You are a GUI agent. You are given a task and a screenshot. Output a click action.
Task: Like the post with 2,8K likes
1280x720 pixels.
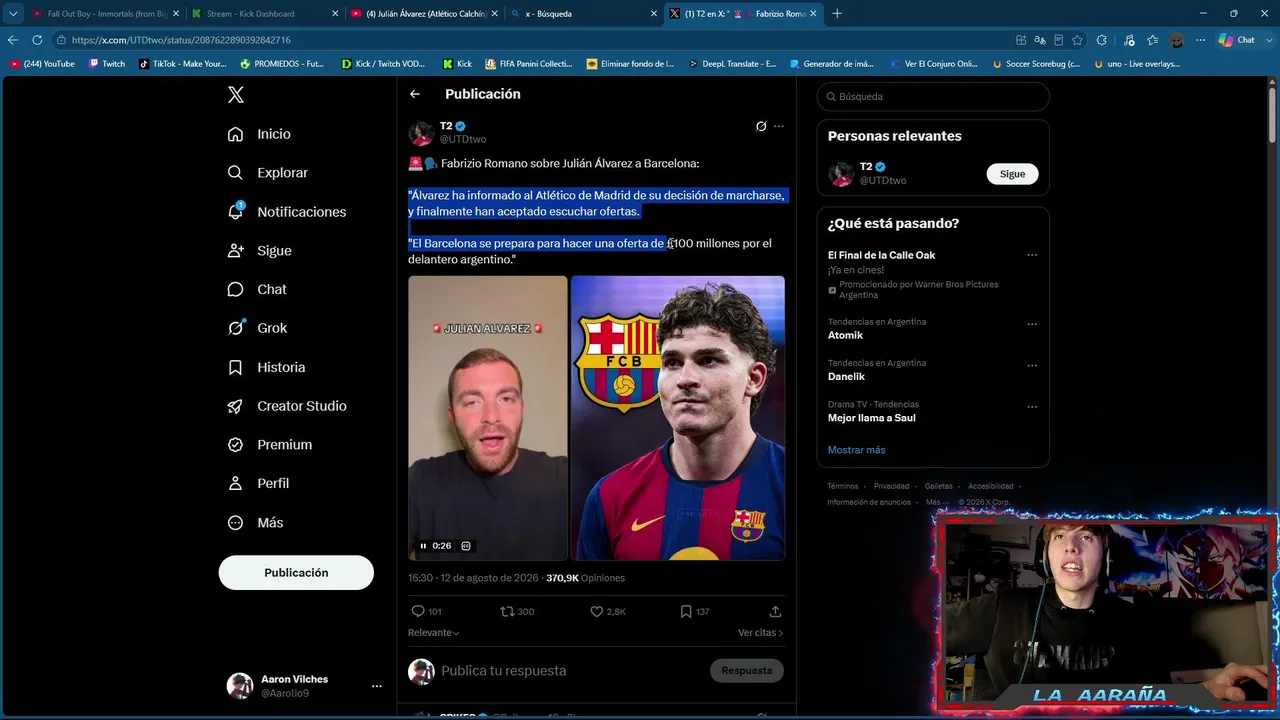point(608,611)
